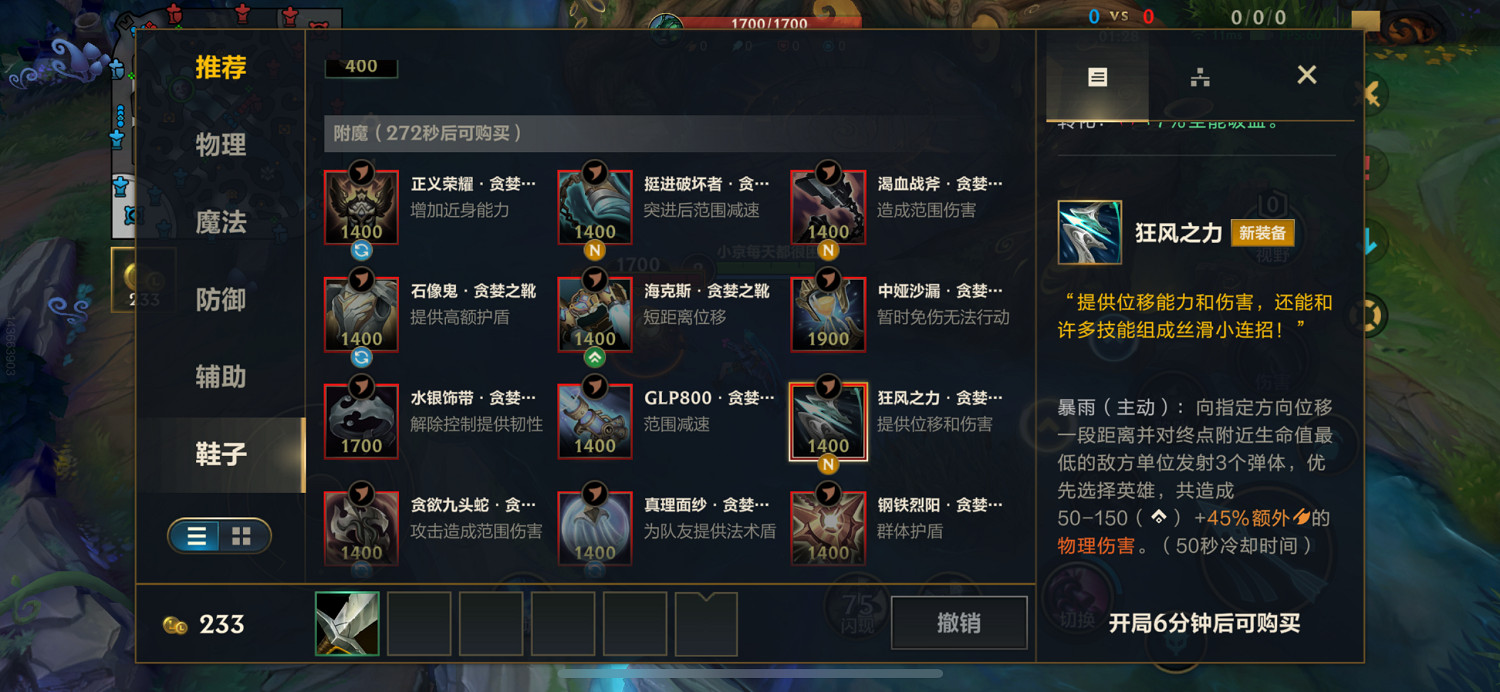
Task: Select the 正义荣耀 boot enchant icon
Action: pos(361,207)
